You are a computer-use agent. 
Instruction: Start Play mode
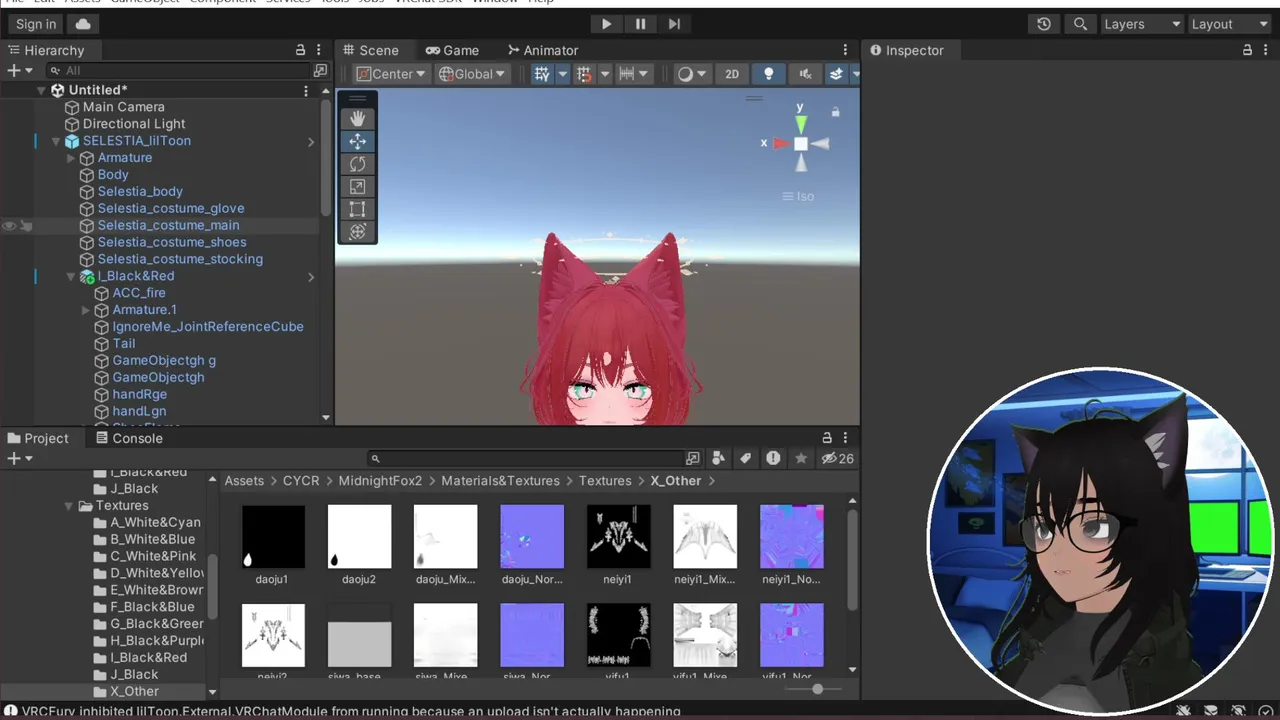tap(606, 24)
